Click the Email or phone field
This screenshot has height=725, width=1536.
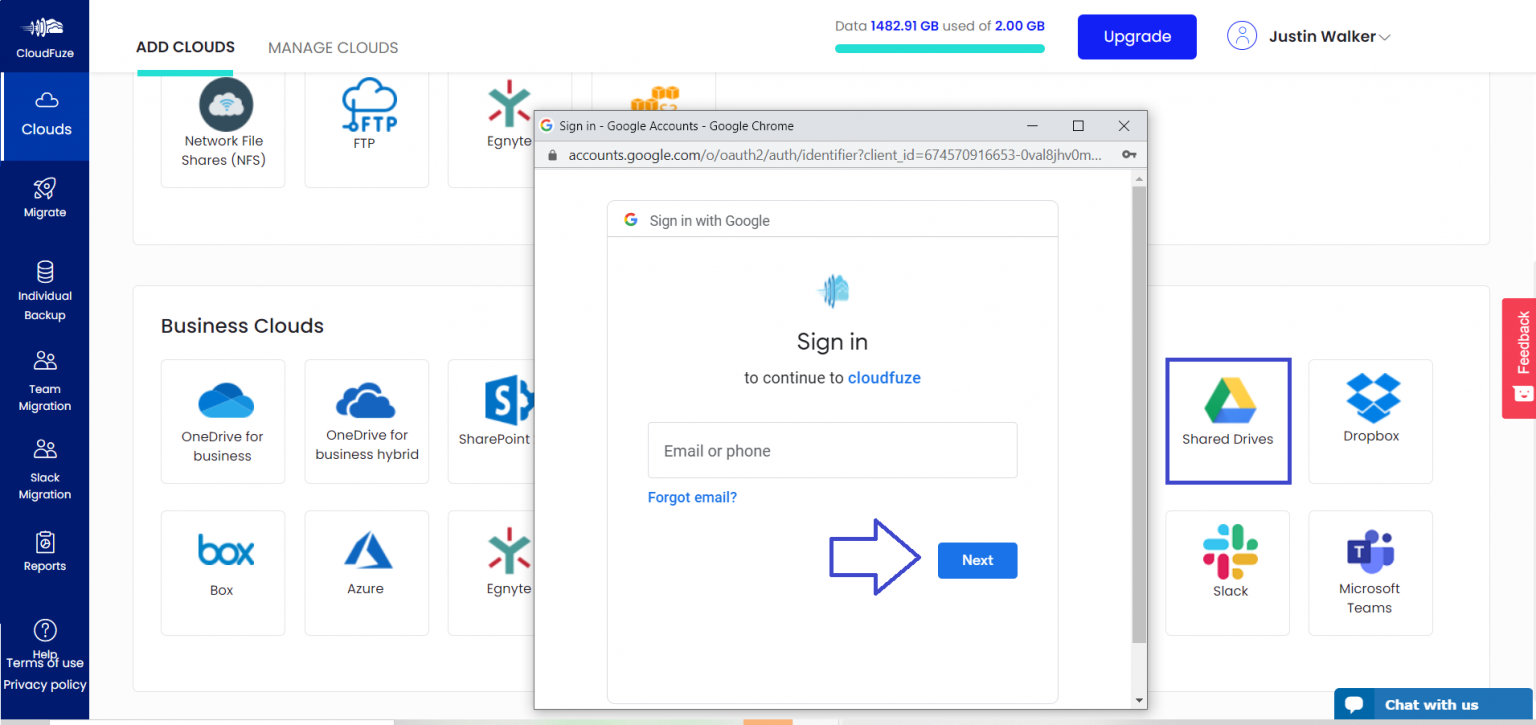832,450
